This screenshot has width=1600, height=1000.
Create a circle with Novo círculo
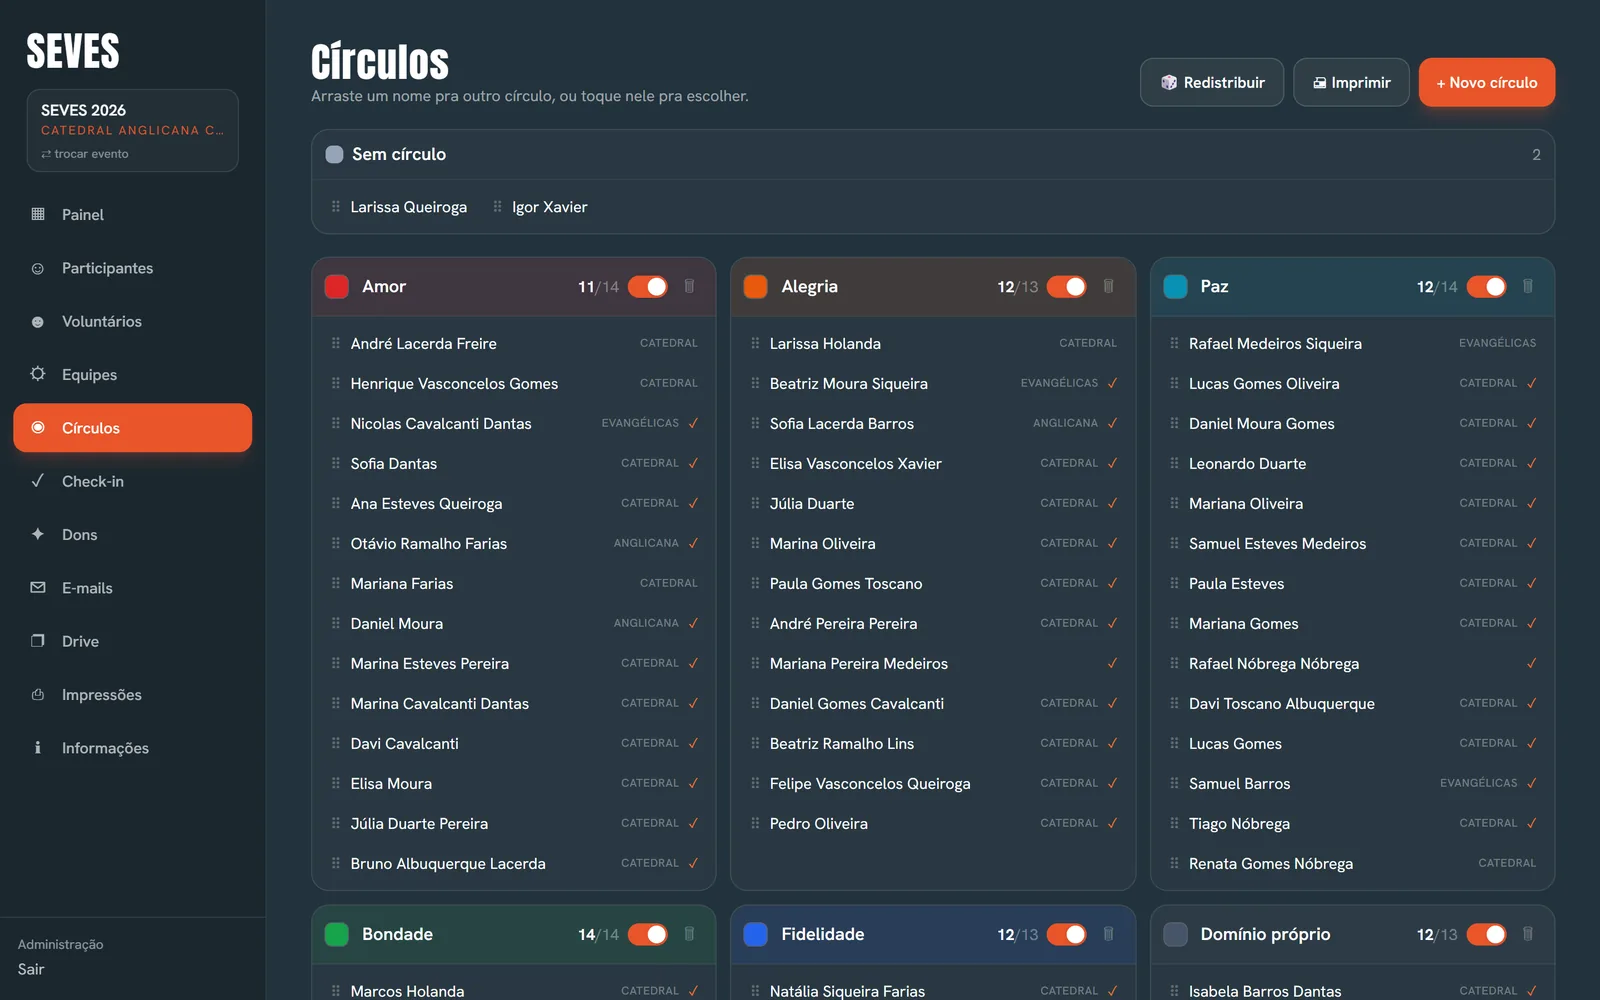tap(1487, 82)
